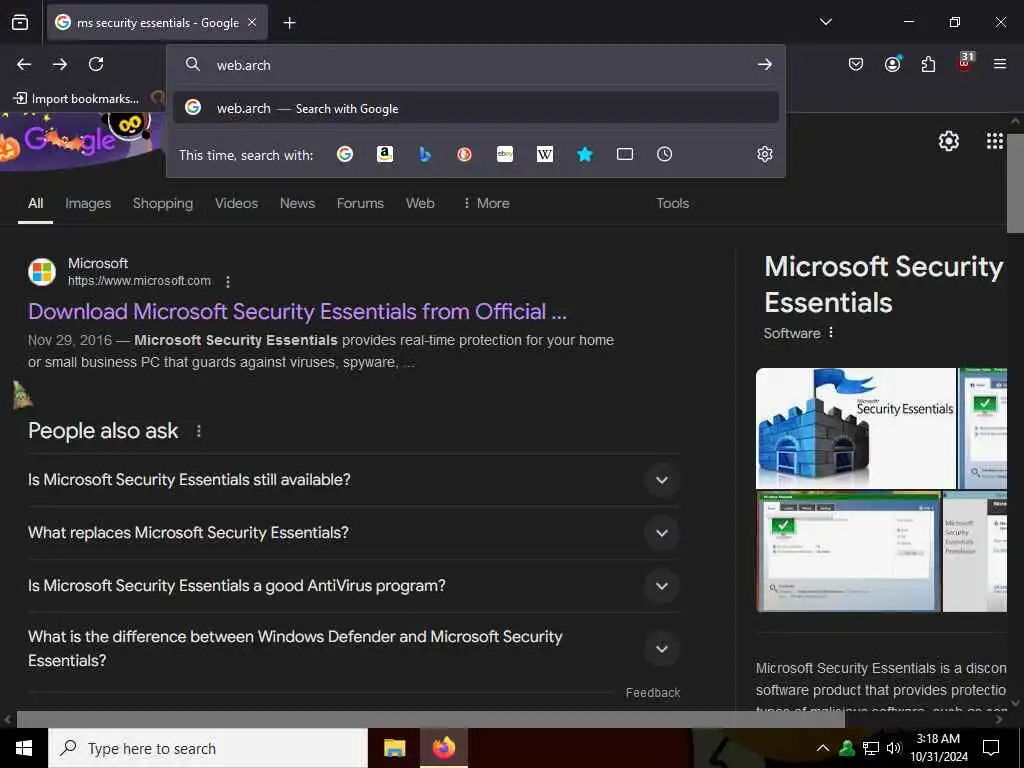Switch to Shopping tab
The image size is (1024, 768).
click(163, 203)
